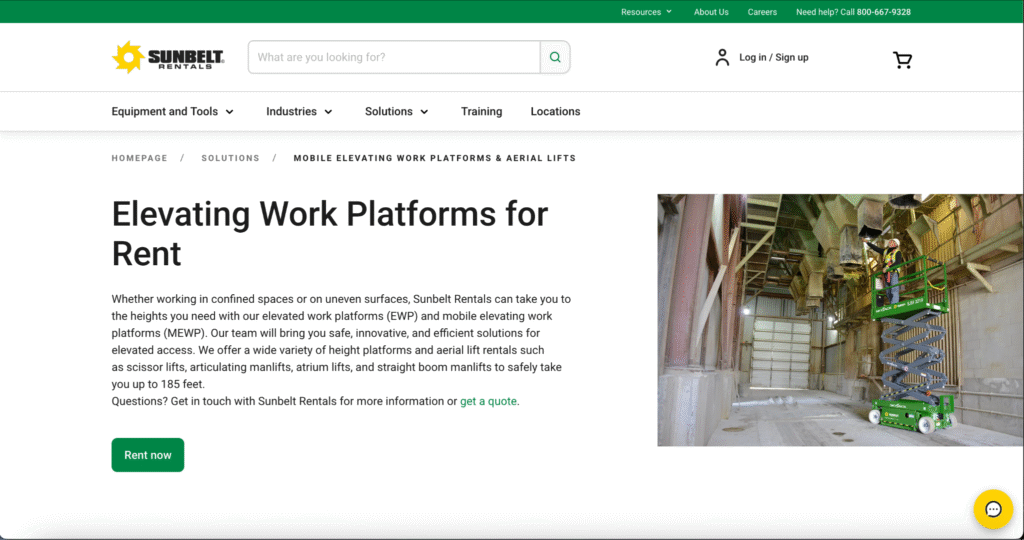
Task: Click the Sunbelt Rentals logo
Action: click(168, 57)
